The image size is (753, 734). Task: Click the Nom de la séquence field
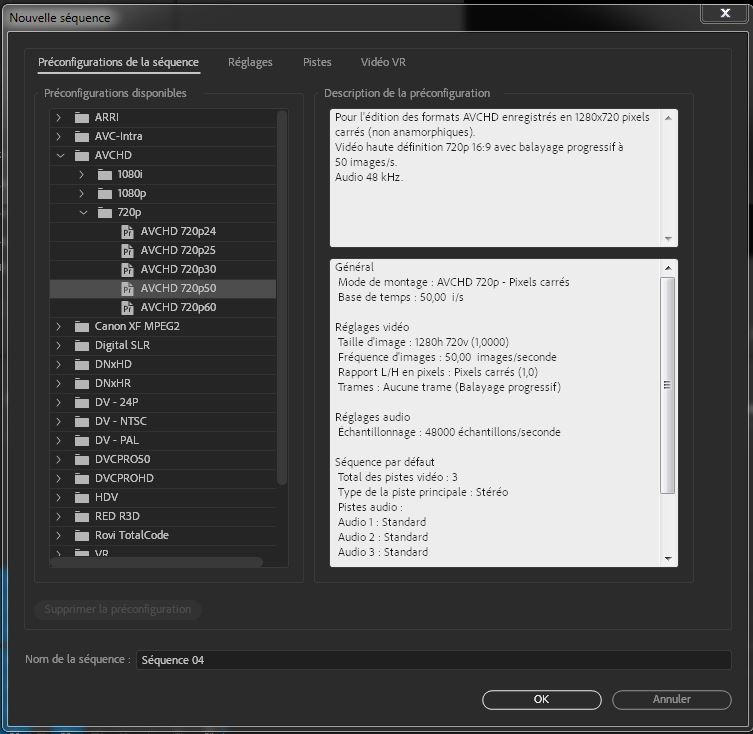[434, 660]
